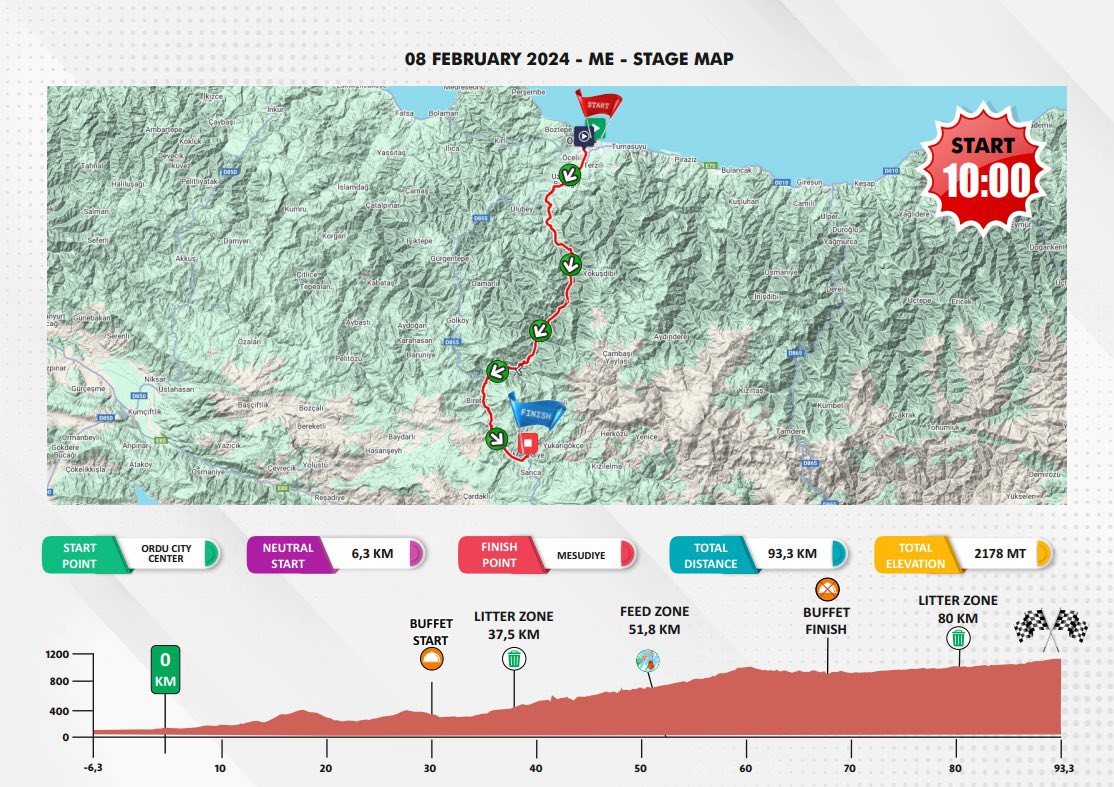The image size is (1114, 787).
Task: Click the green direction arrow beside Yokuşdibi
Action: coord(570,265)
